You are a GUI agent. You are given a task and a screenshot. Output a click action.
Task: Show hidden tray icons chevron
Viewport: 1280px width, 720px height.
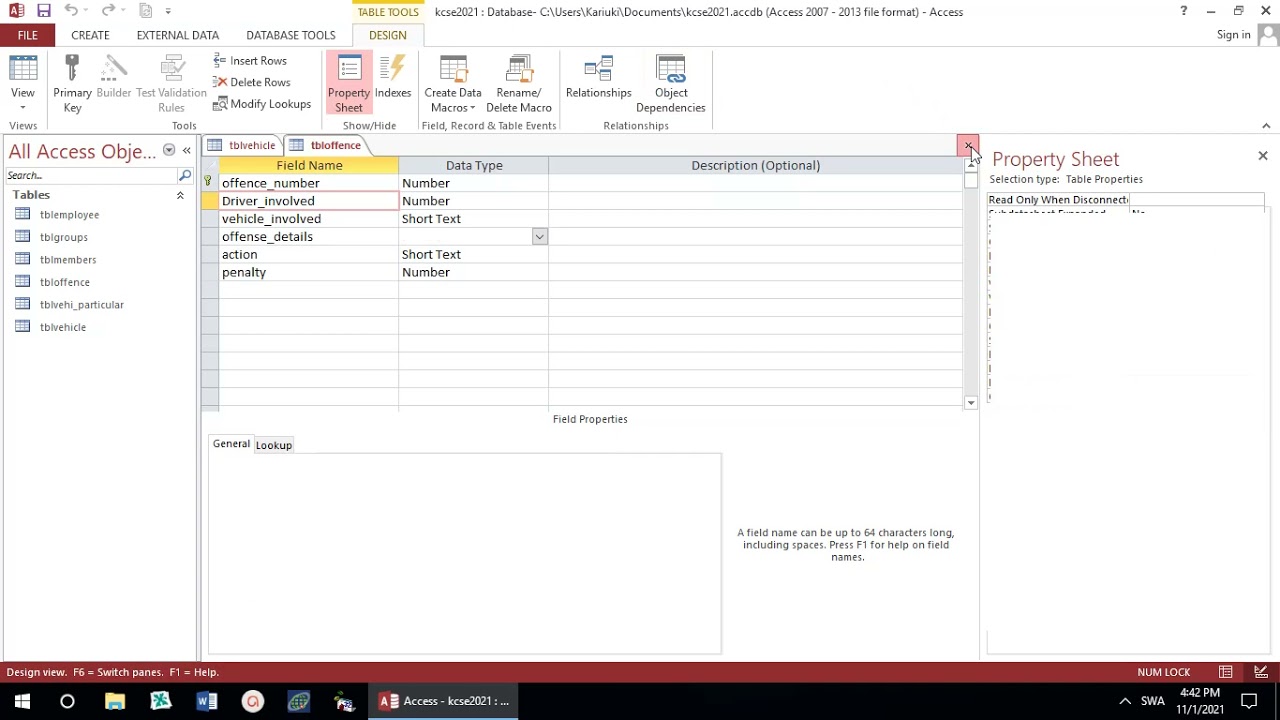click(x=1125, y=701)
